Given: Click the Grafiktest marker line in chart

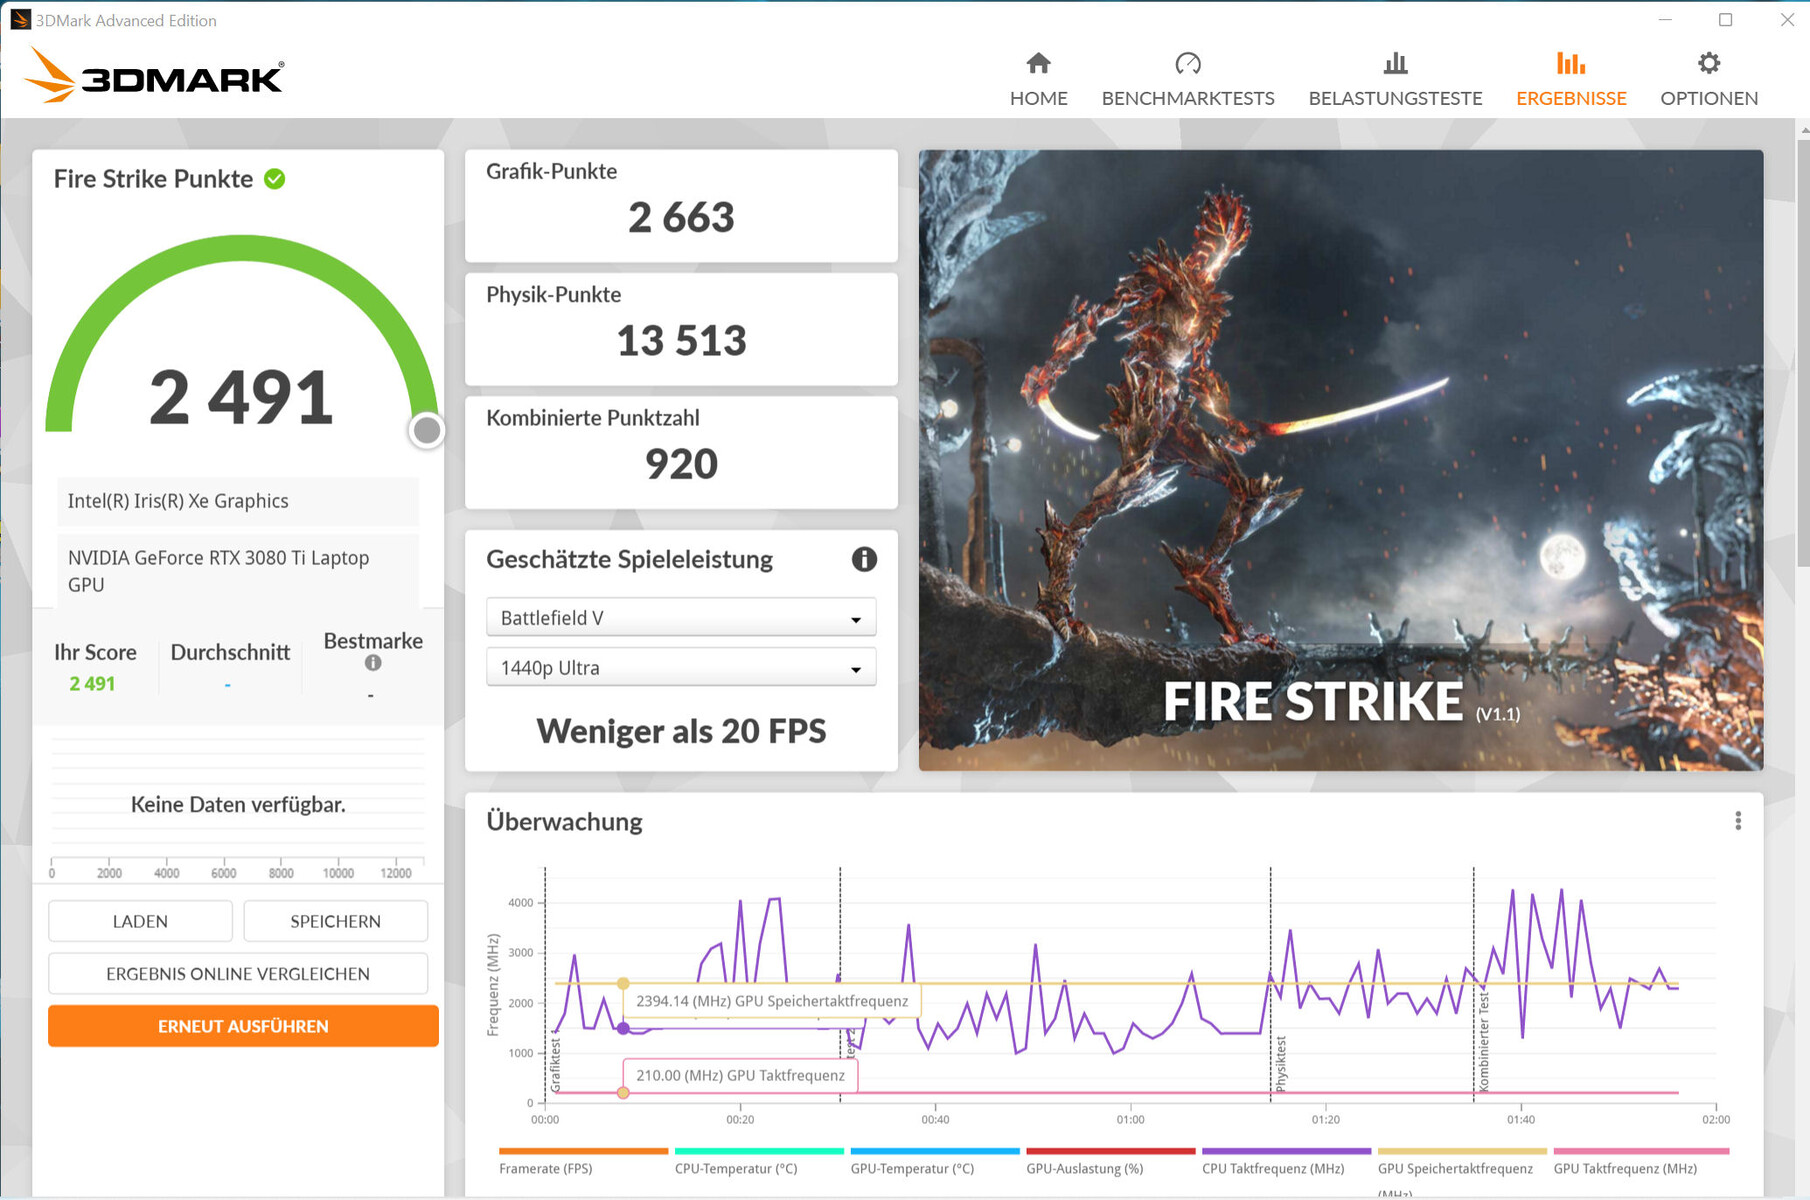Looking at the screenshot, I should click(x=545, y=985).
